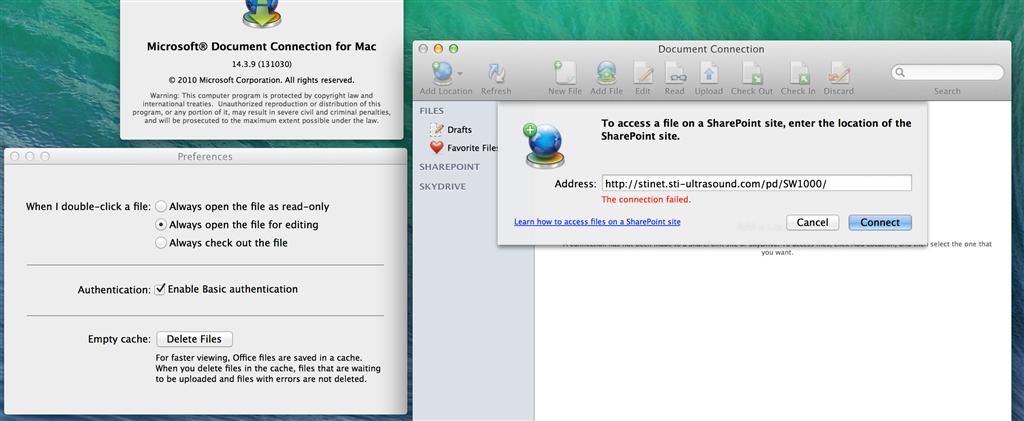Click the Favorite Files heart icon
The height and width of the screenshot is (421, 1024).
coord(437,148)
